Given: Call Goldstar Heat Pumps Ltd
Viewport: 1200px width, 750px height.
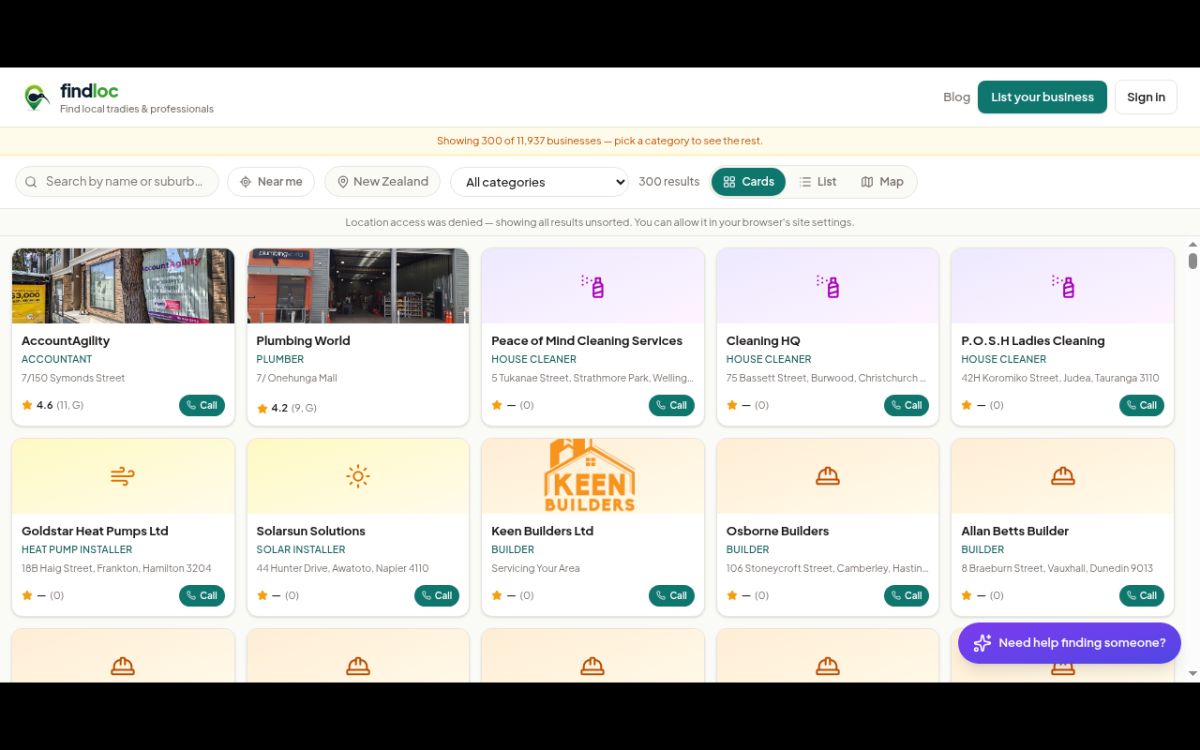Looking at the screenshot, I should (x=202, y=595).
